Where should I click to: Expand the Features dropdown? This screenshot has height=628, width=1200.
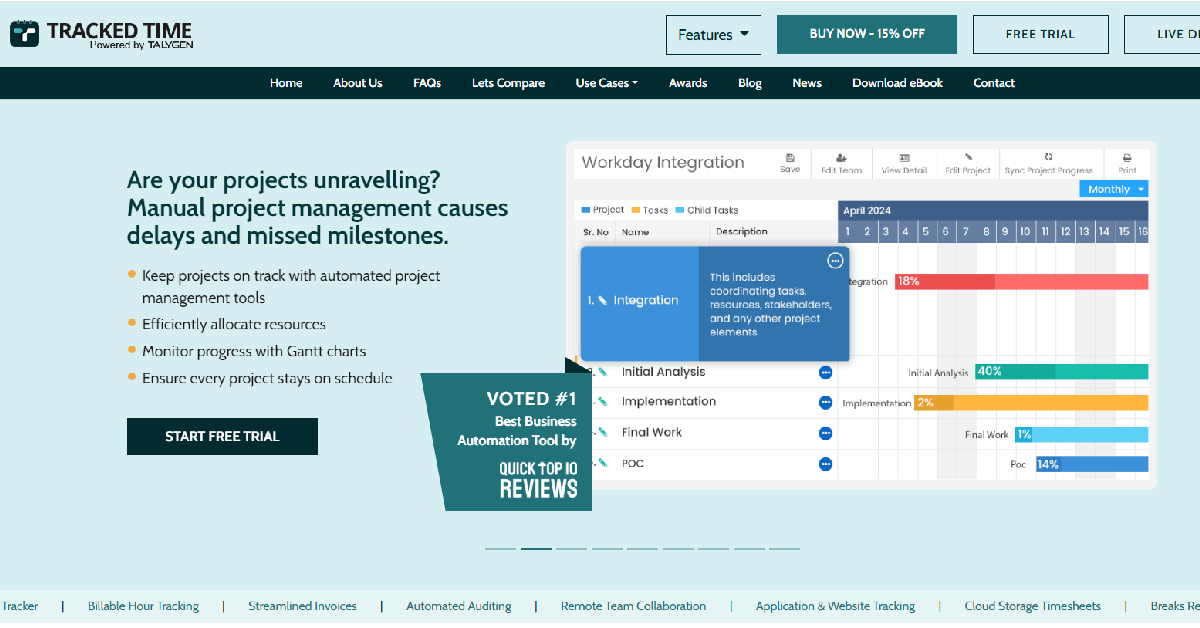click(713, 35)
